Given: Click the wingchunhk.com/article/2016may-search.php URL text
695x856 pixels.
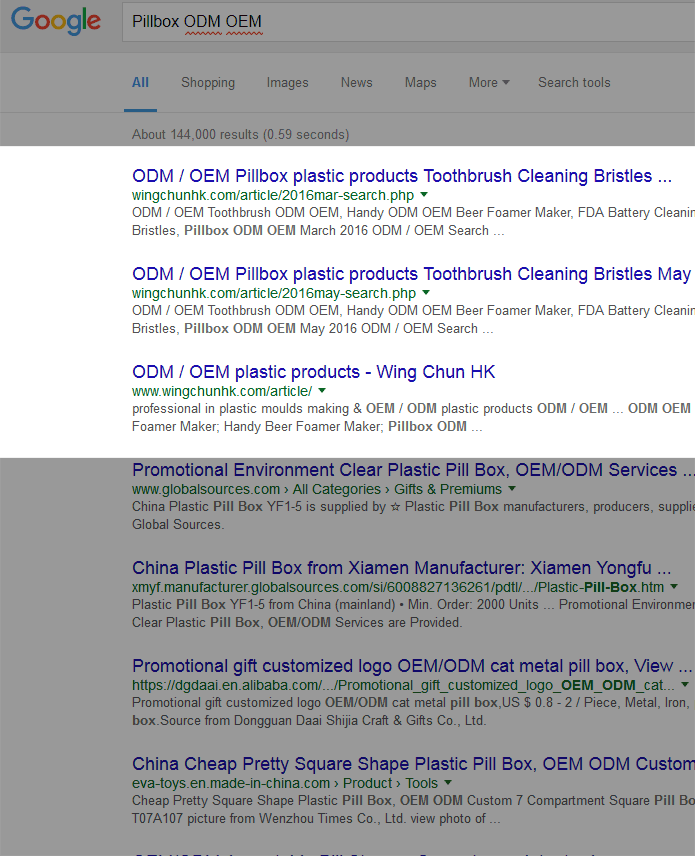Looking at the screenshot, I should (x=274, y=293).
